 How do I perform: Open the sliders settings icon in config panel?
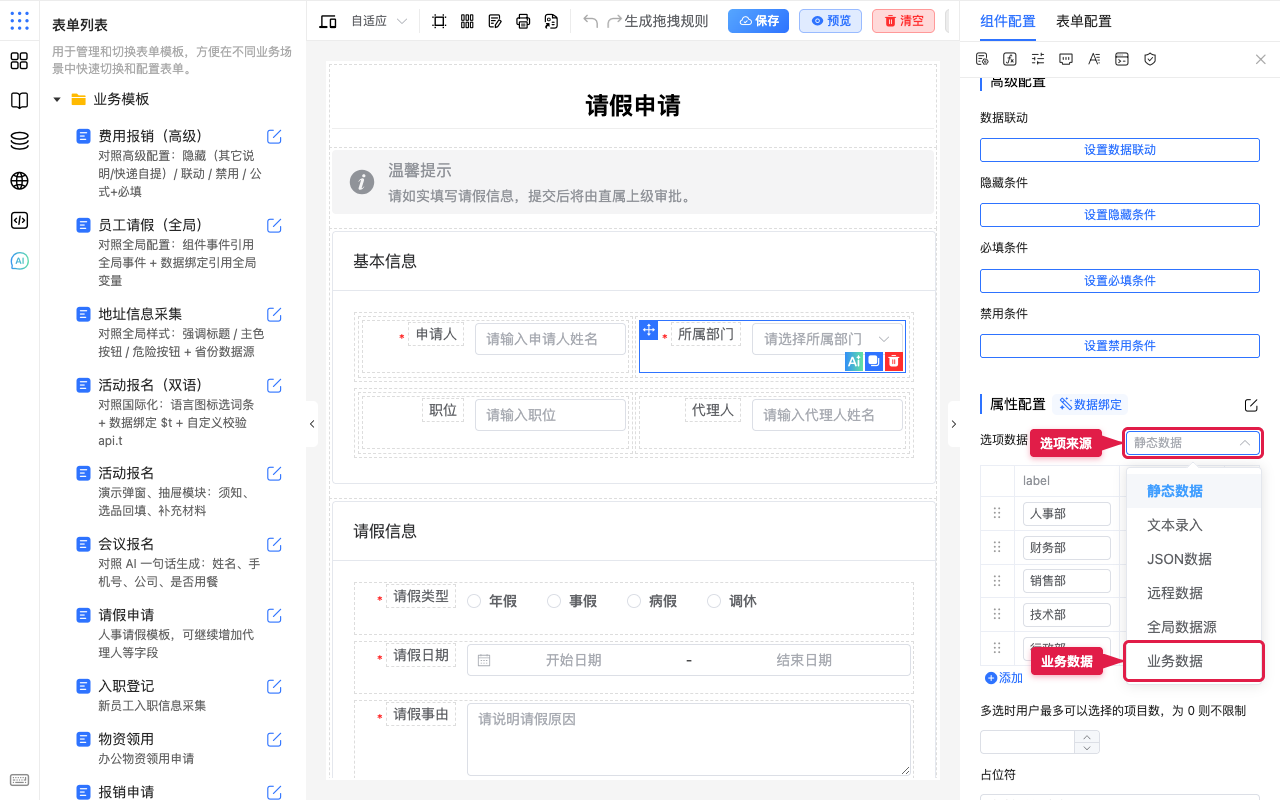1038,59
